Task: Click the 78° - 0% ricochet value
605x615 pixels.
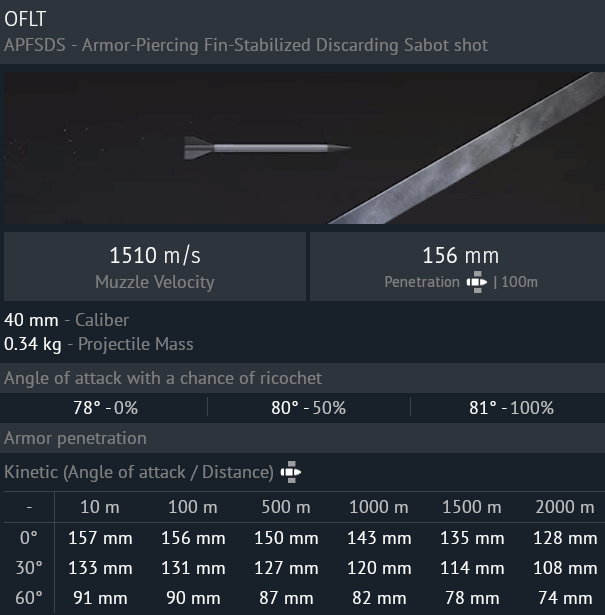Action: [x=105, y=408]
